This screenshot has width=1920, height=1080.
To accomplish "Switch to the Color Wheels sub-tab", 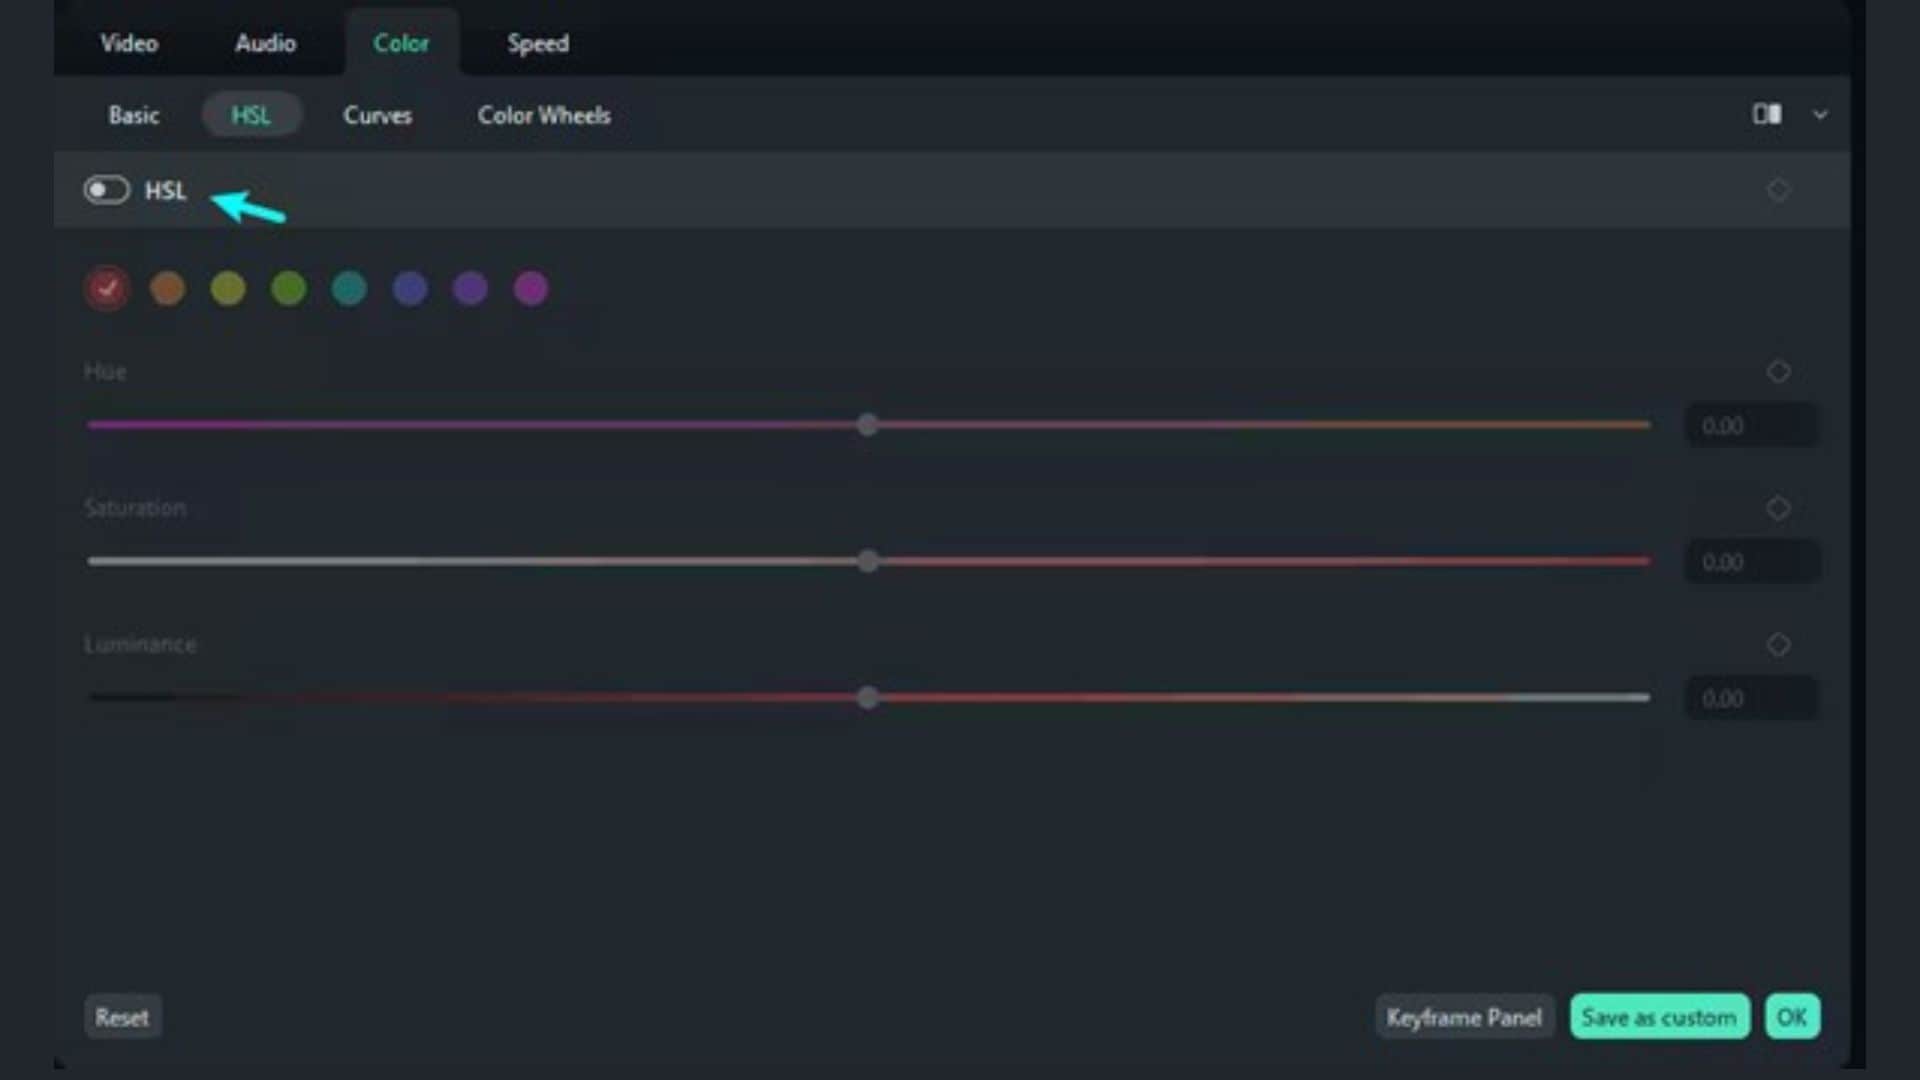I will (544, 115).
